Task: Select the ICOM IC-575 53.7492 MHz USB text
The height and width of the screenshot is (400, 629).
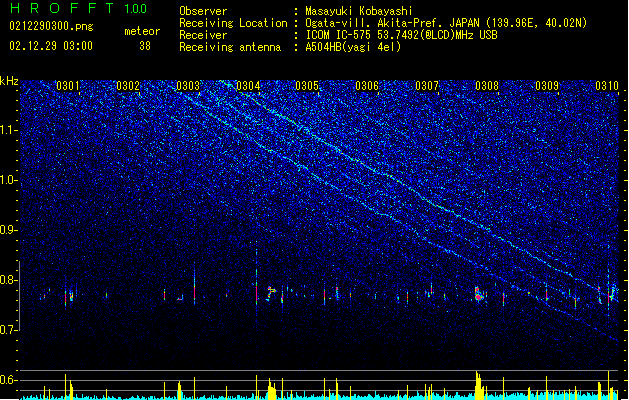Action: click(x=402, y=35)
